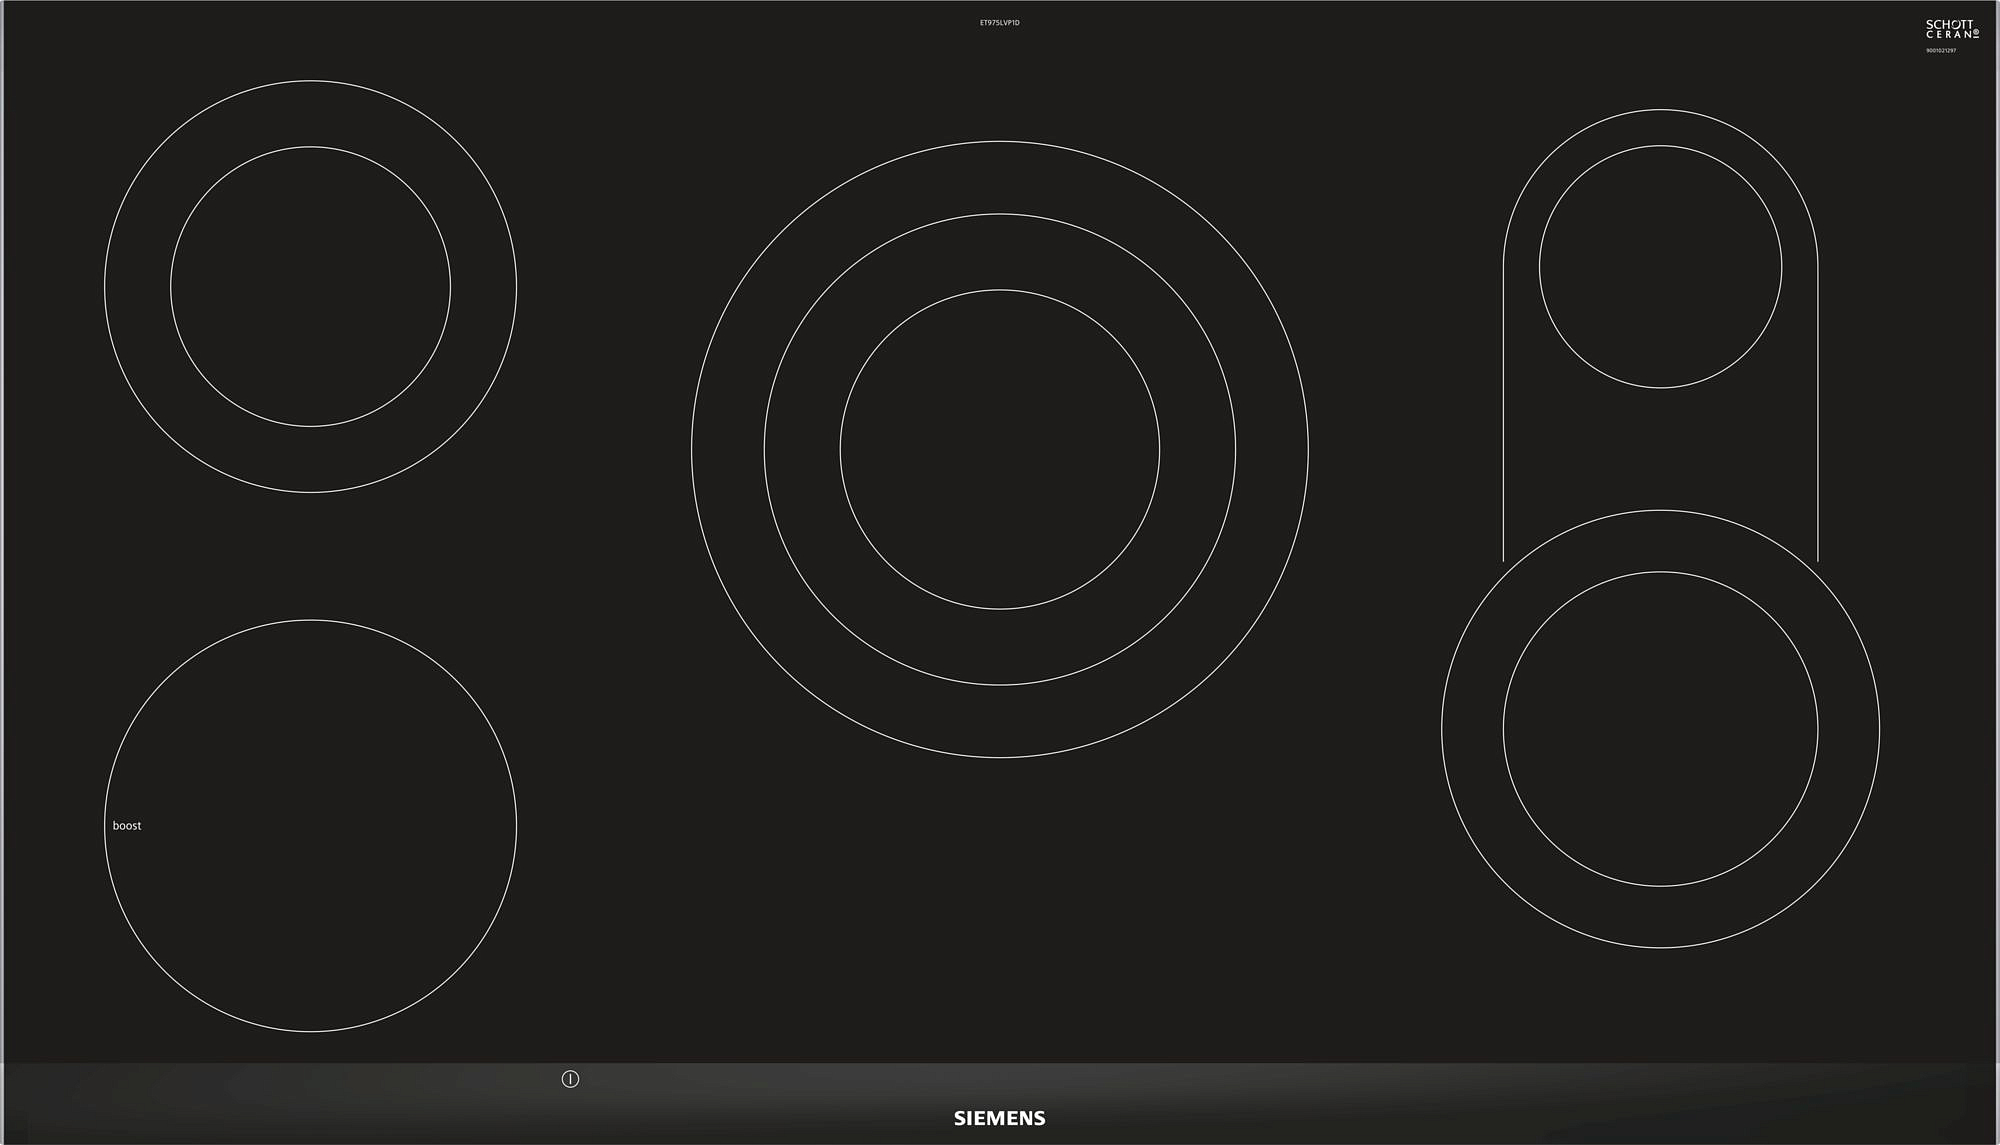Click the ET975LVP1D model number text

tap(999, 22)
